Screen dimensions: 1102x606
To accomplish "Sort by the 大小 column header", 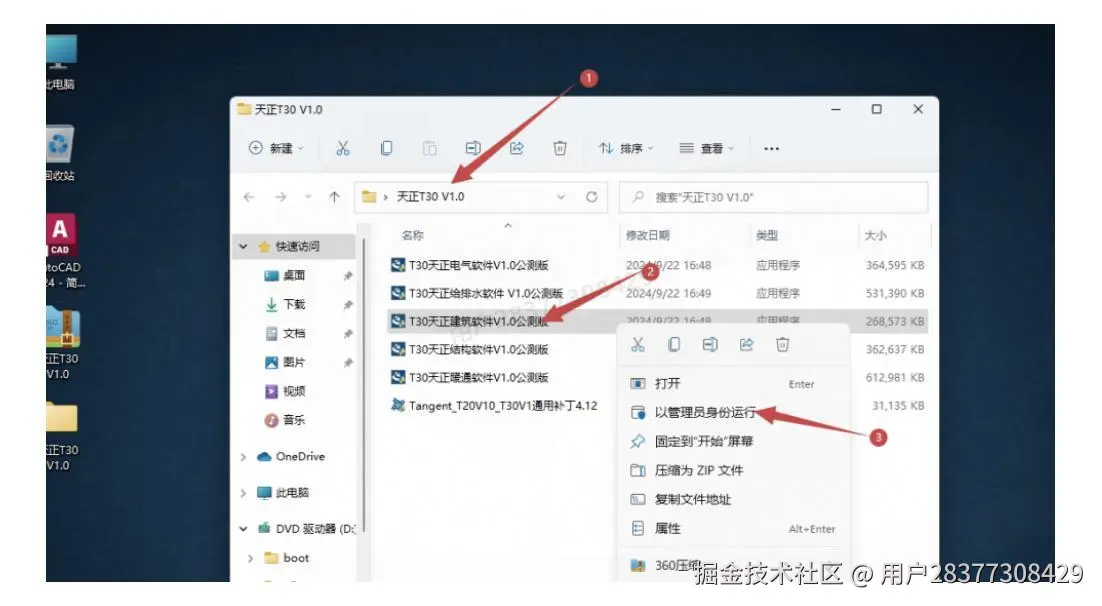I will [x=876, y=236].
